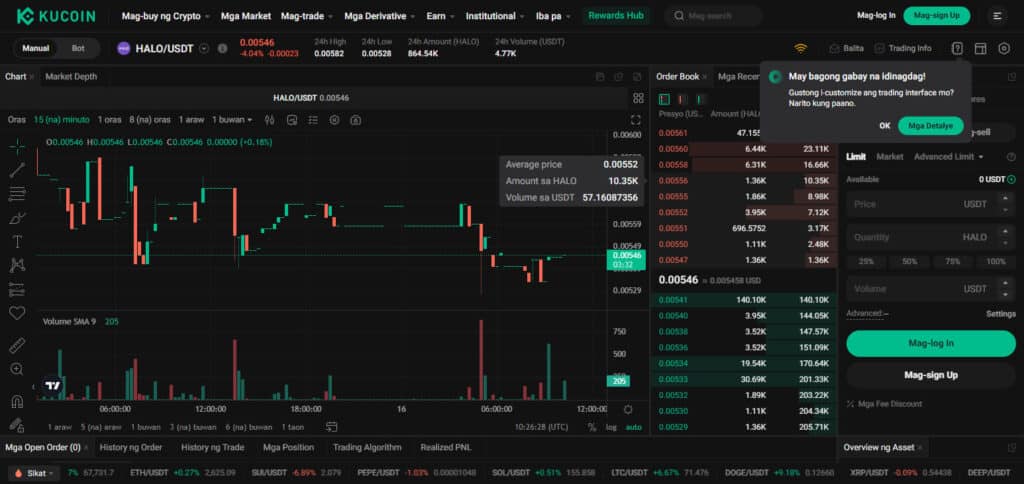Open the Mag-trade dropdown menu
The image size is (1024, 484).
[307, 16]
